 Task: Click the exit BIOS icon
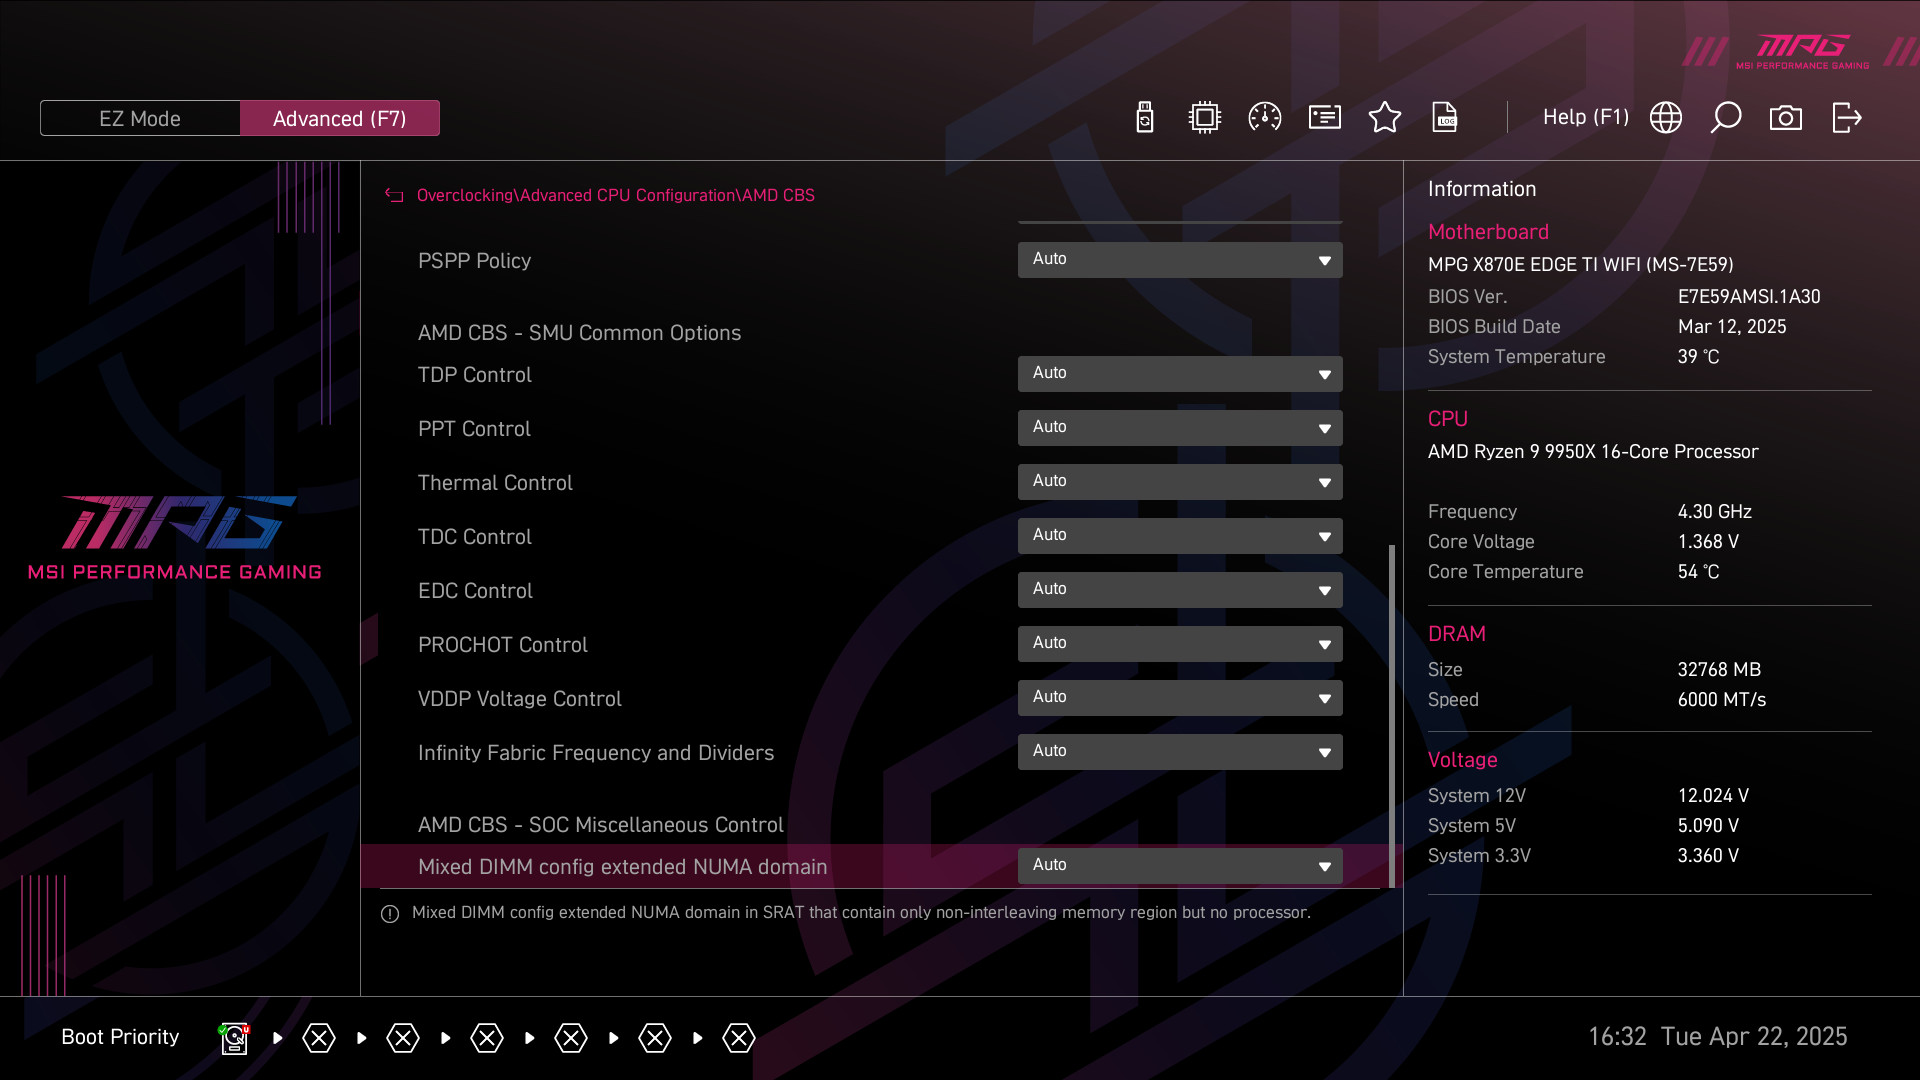click(x=1847, y=118)
